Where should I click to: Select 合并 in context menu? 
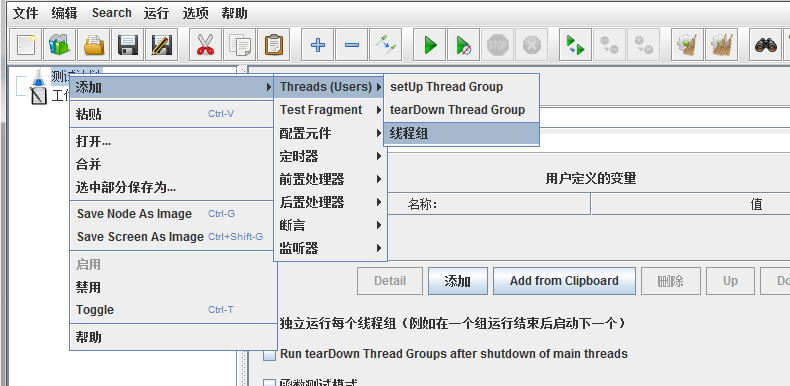point(173,164)
